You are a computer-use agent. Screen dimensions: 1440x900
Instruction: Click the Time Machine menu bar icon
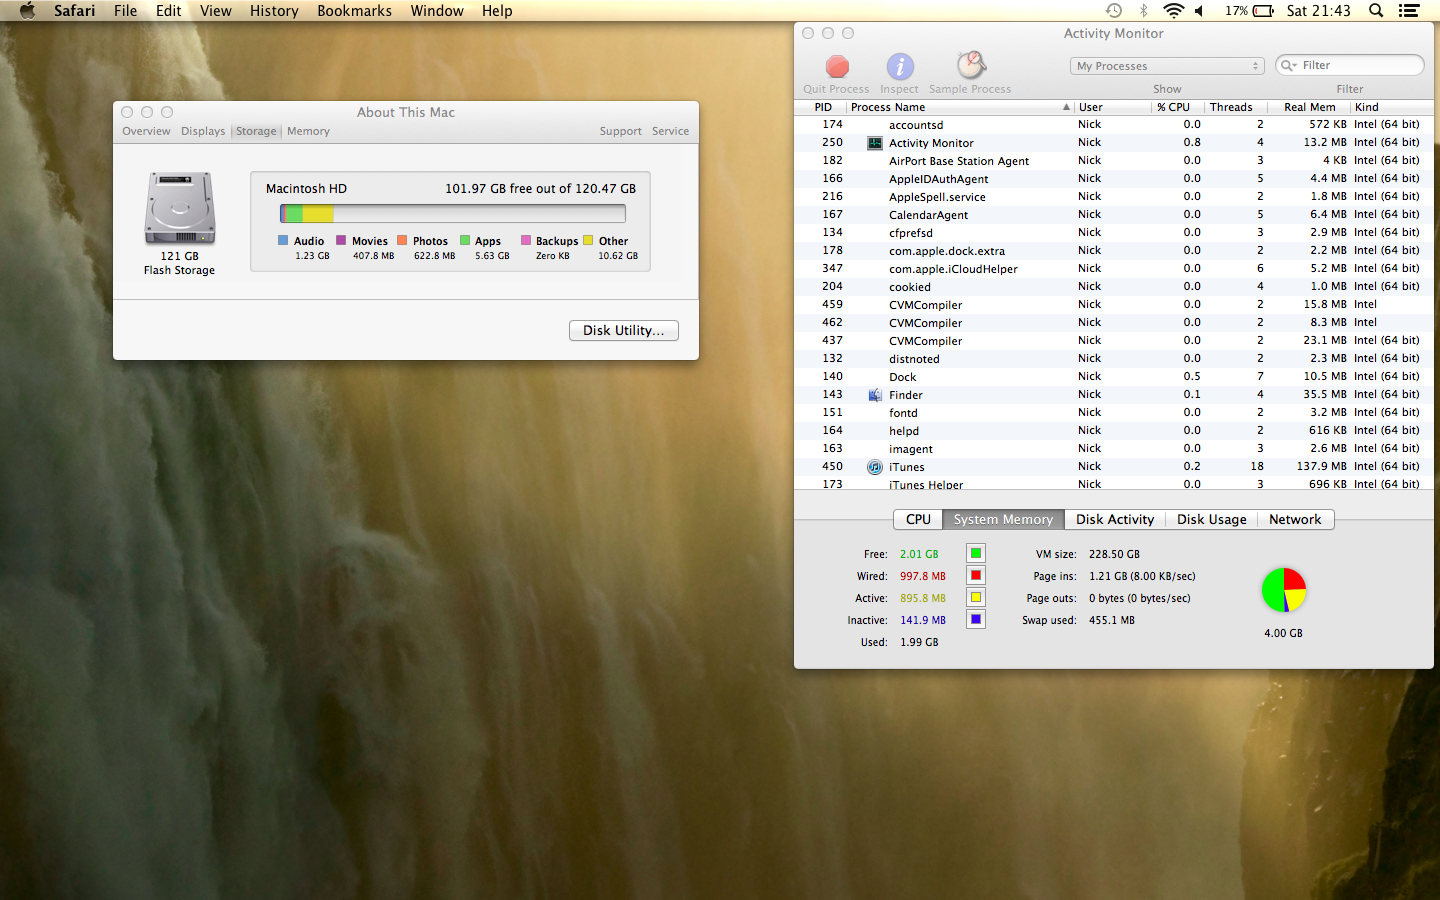click(x=1114, y=10)
